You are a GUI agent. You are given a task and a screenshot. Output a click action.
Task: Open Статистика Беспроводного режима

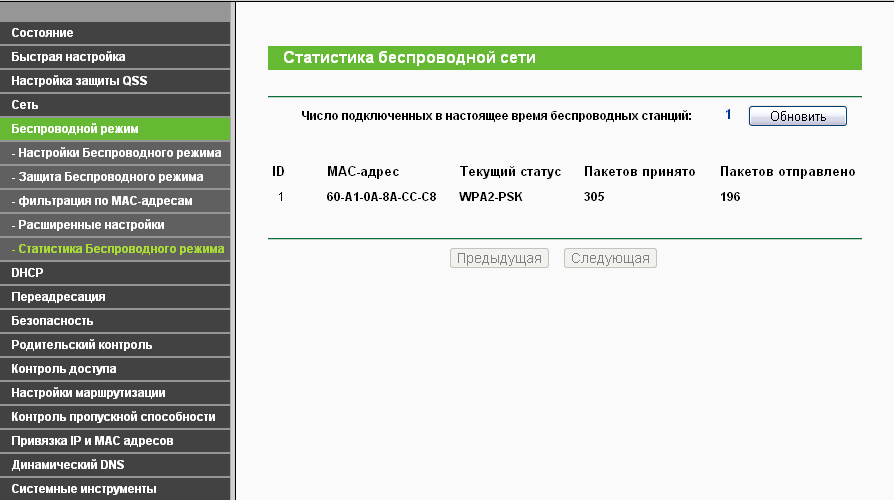tap(115, 249)
